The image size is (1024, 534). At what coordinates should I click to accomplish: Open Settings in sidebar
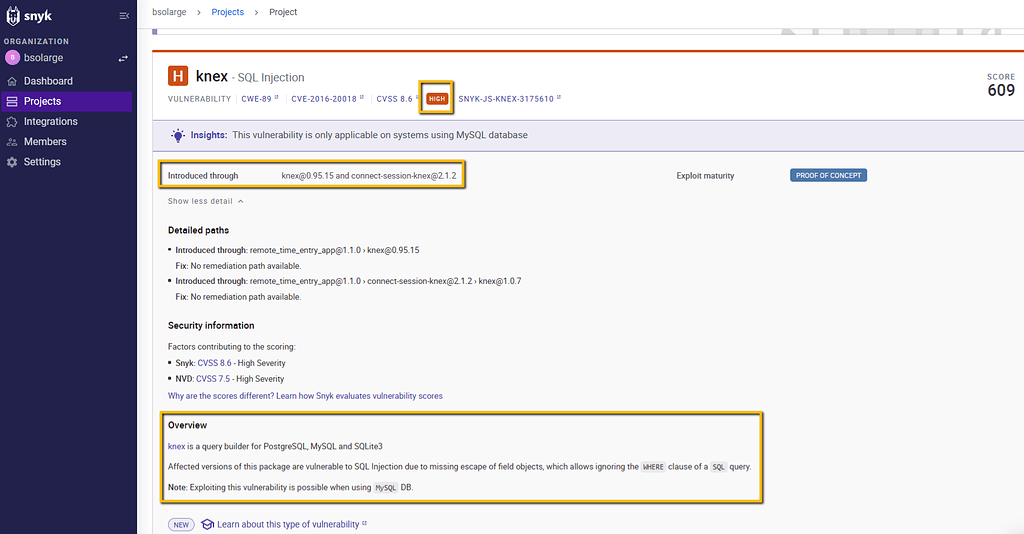[x=42, y=162]
